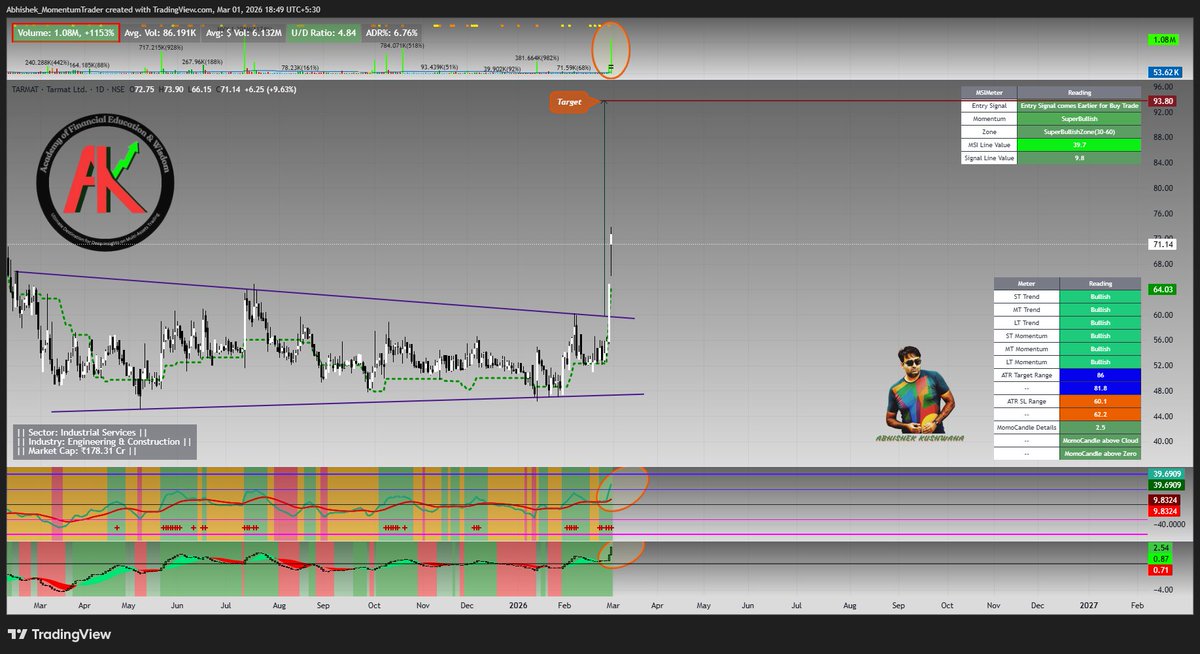Click the SuperBullish momentum reading

point(1079,118)
